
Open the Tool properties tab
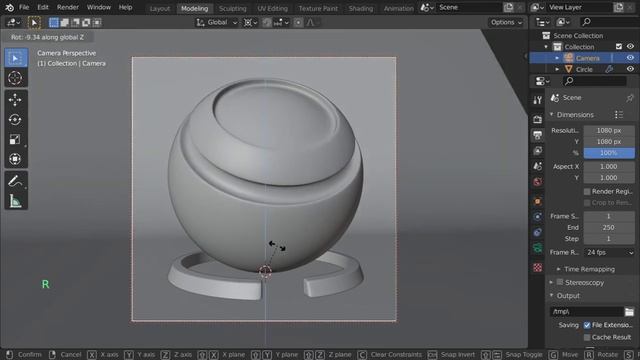tap(538, 100)
